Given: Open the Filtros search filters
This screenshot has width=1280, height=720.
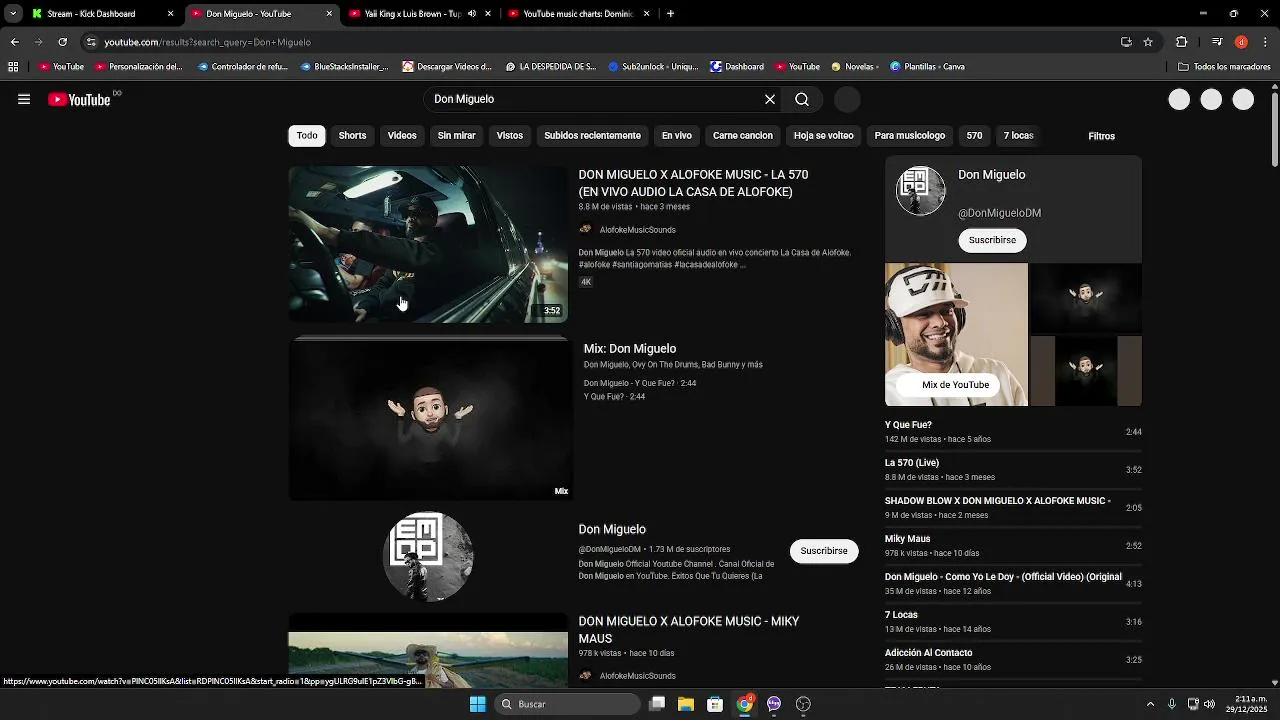Looking at the screenshot, I should [1101, 136].
